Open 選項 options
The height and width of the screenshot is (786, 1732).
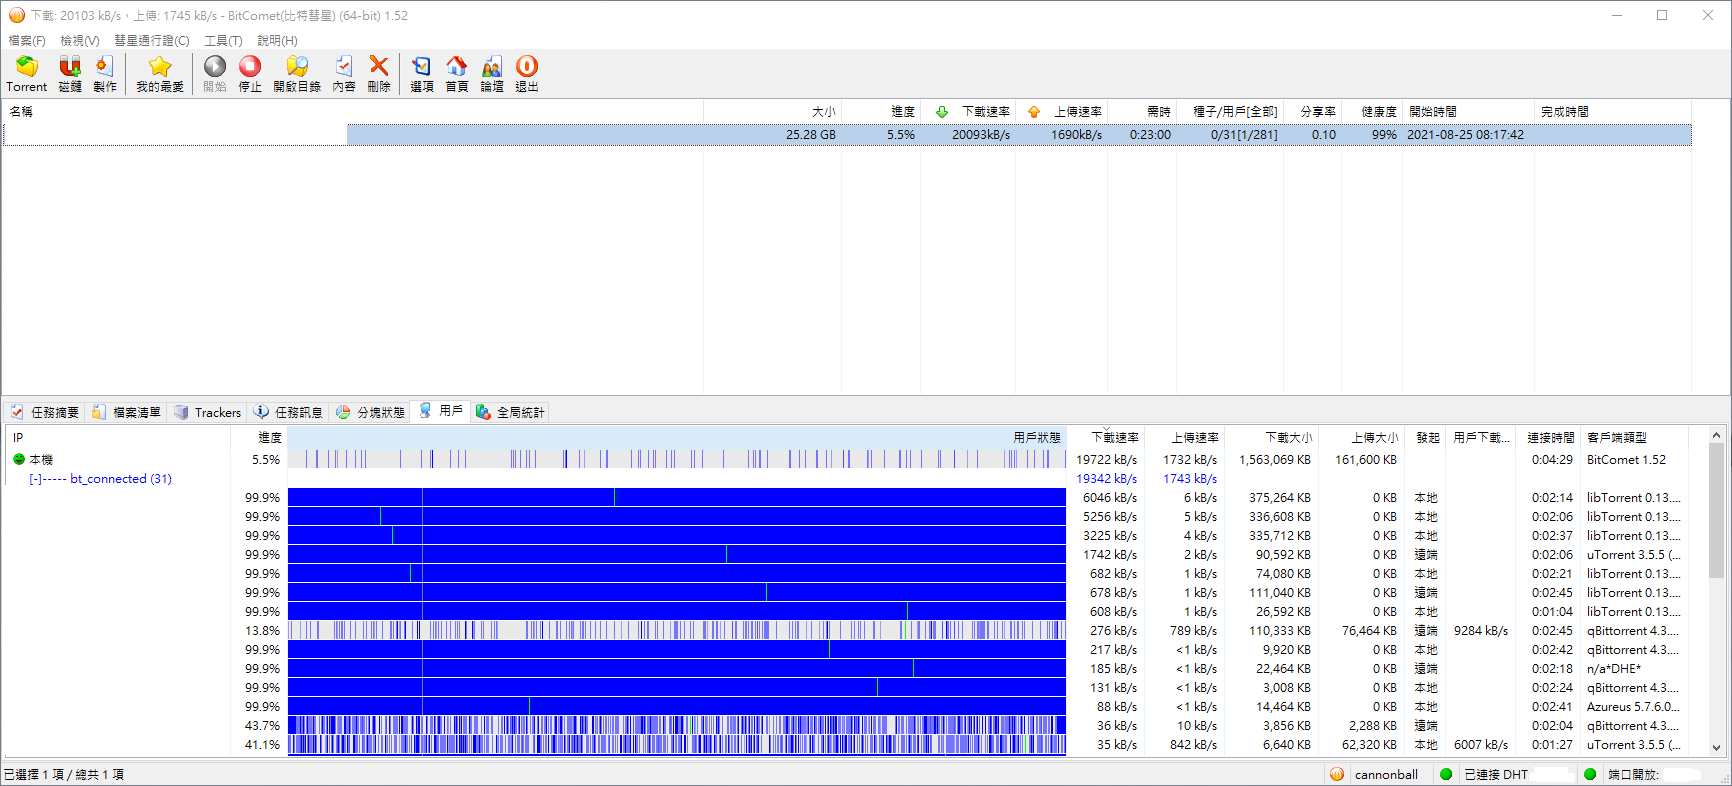tap(422, 74)
